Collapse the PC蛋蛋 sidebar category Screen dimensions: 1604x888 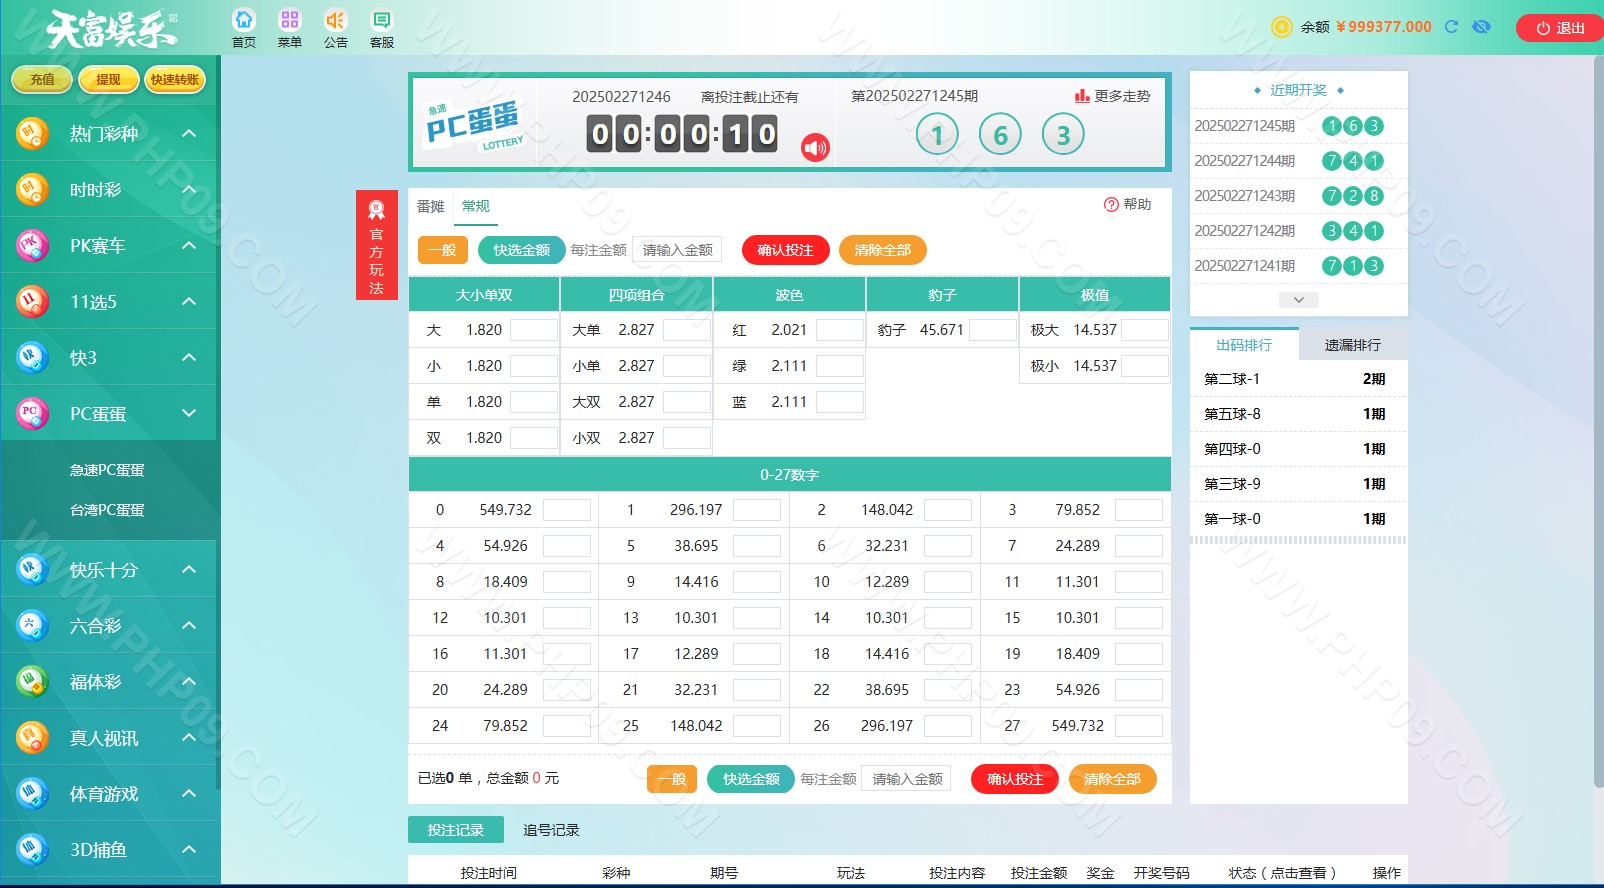pos(189,413)
